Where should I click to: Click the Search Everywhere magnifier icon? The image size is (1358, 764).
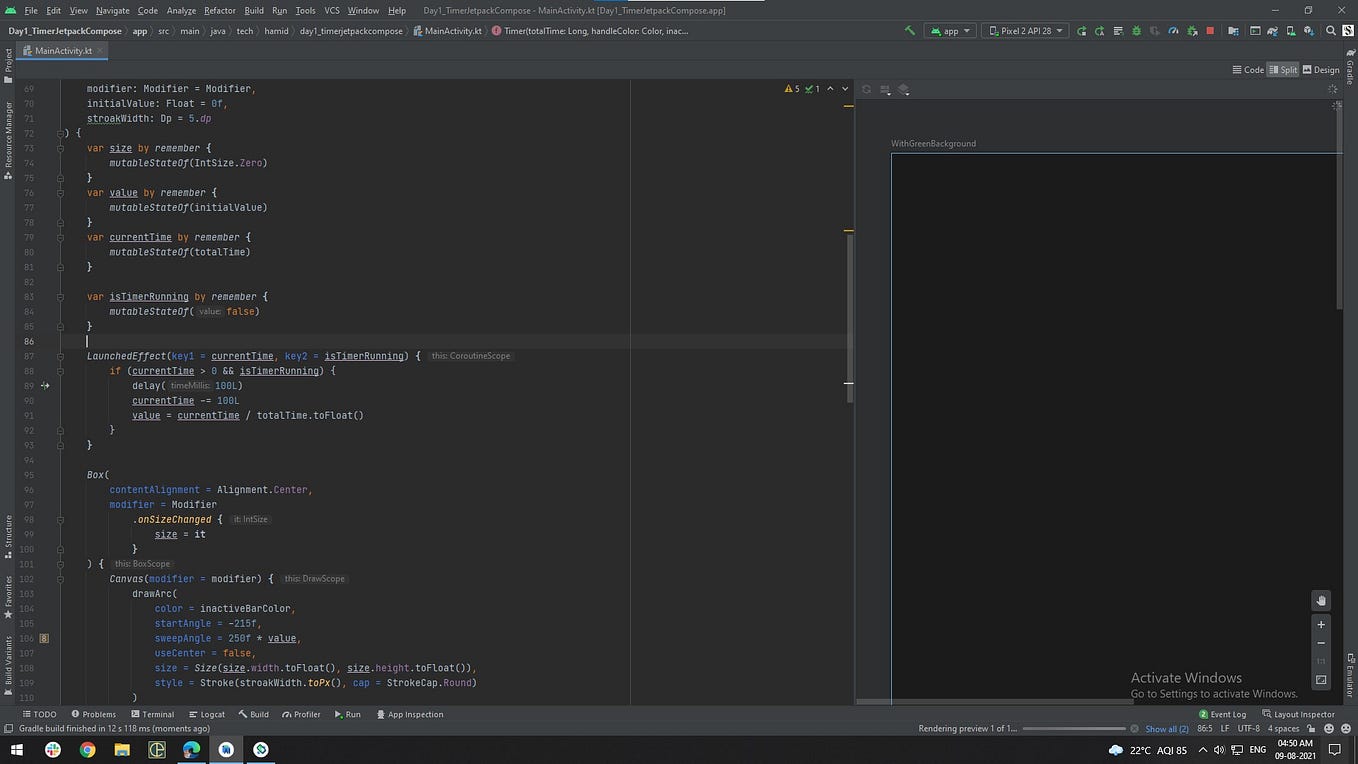(1330, 31)
